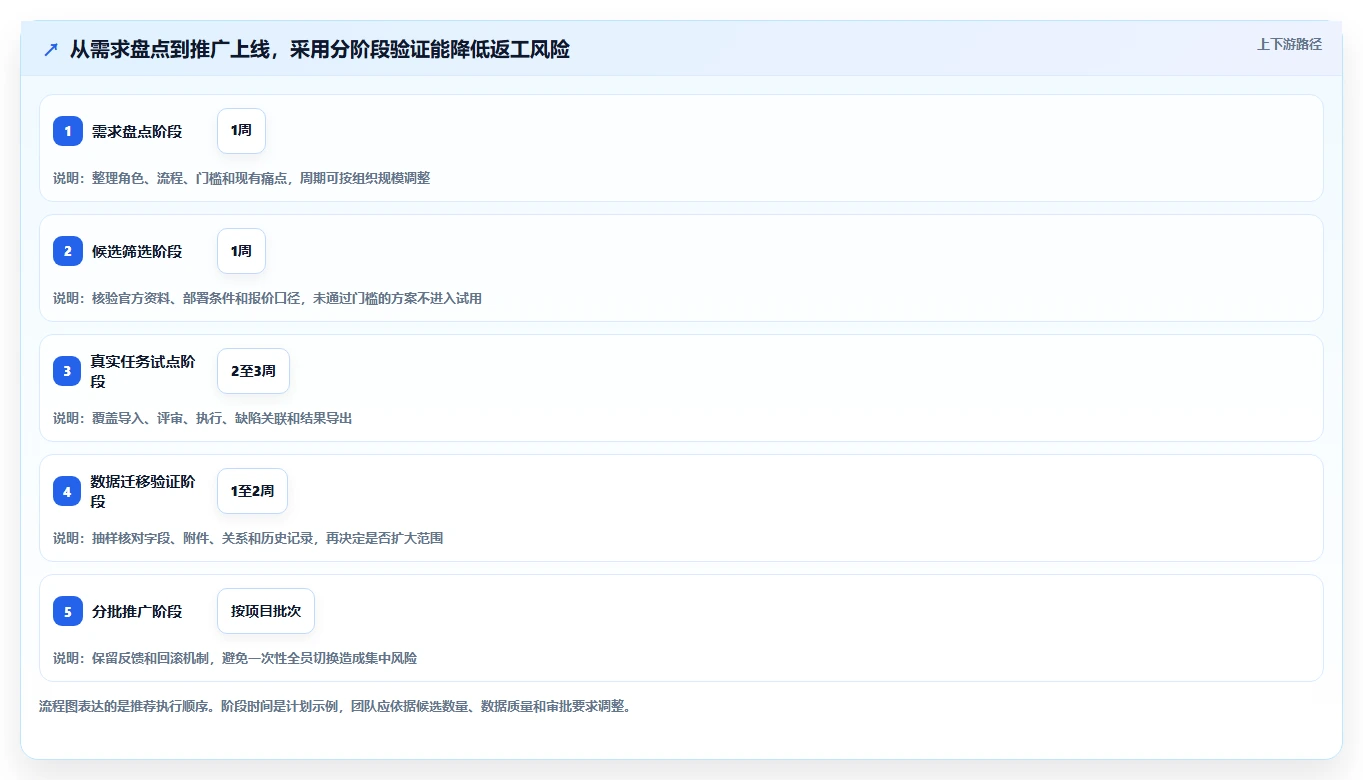The width and height of the screenshot is (1363, 780).
Task: Click the 上下游路径 label at top right
Action: click(1289, 44)
